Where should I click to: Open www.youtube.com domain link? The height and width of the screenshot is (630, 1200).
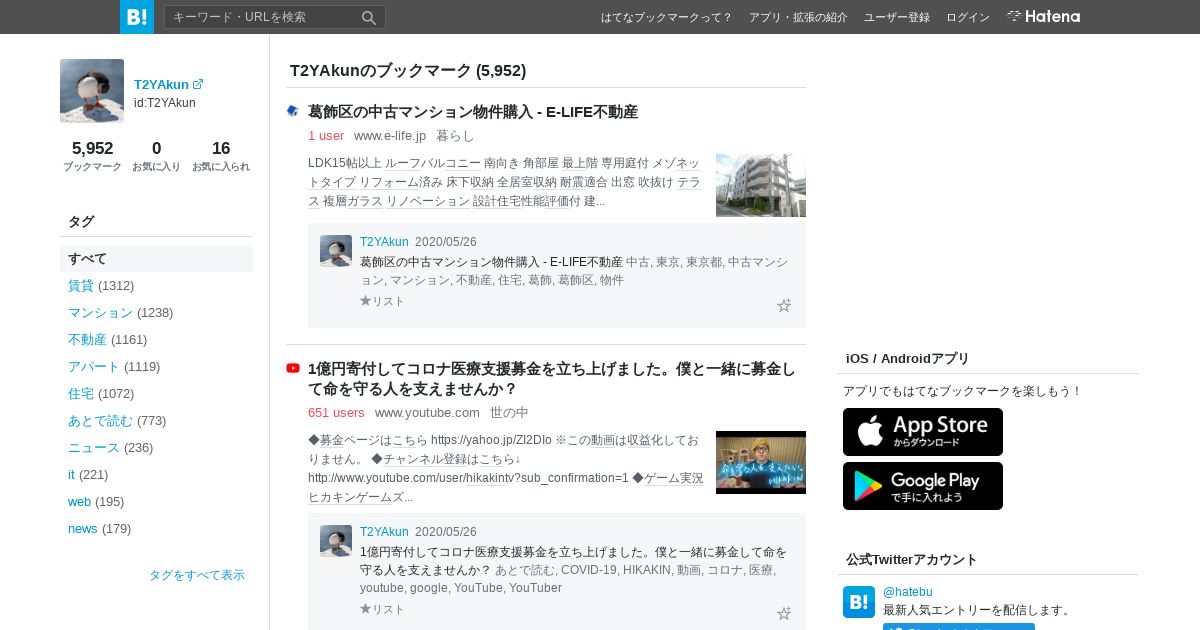427,412
